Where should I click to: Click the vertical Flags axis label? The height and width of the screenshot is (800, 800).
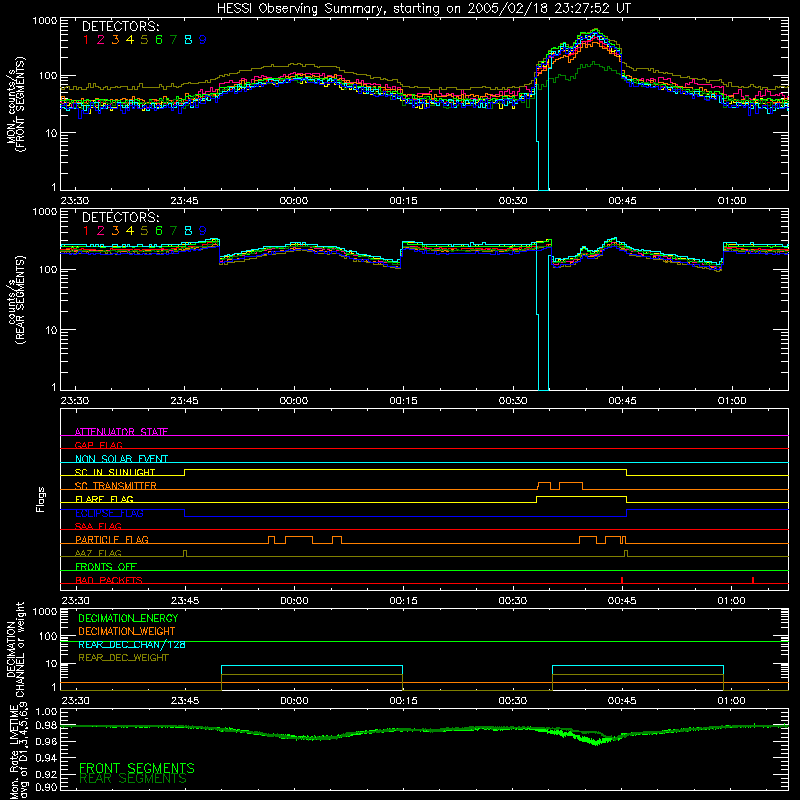(x=40, y=499)
